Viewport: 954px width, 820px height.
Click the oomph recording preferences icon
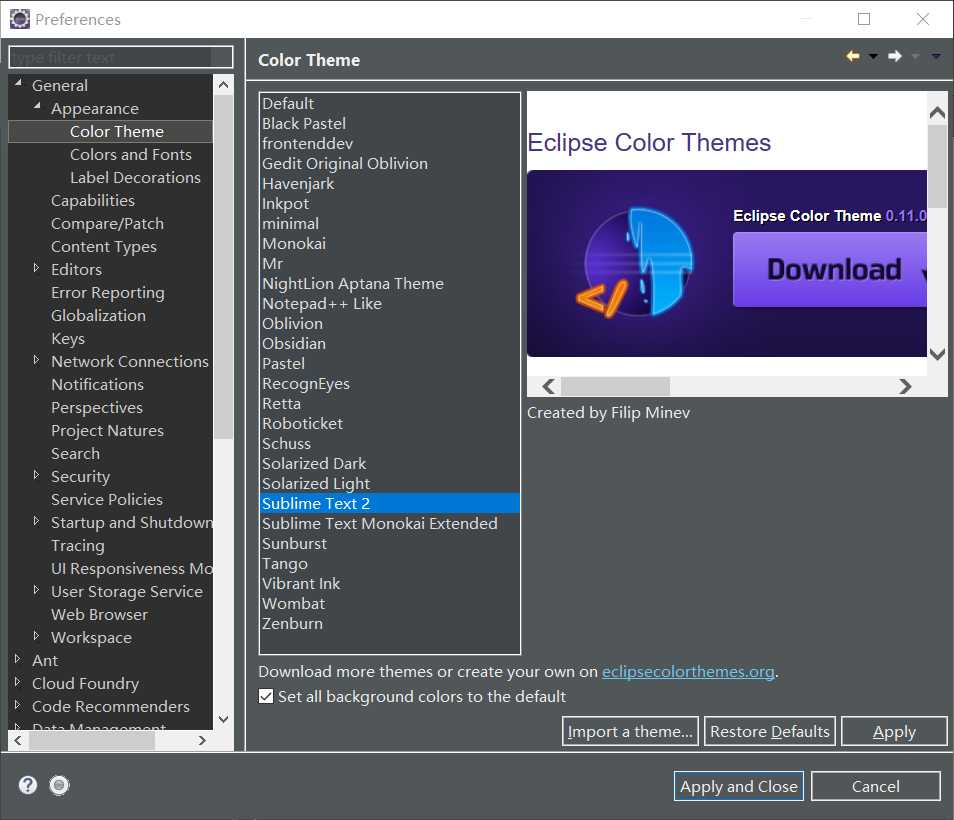coord(59,785)
